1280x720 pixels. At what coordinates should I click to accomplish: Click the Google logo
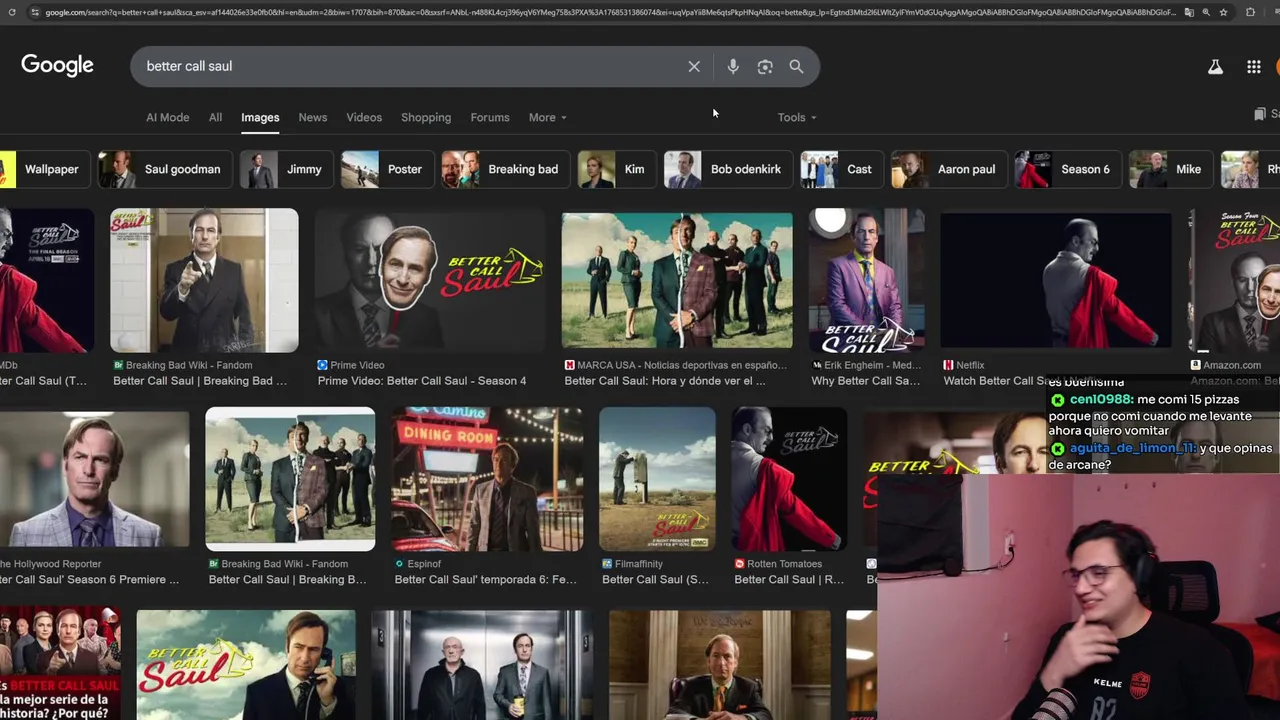[x=57, y=66]
